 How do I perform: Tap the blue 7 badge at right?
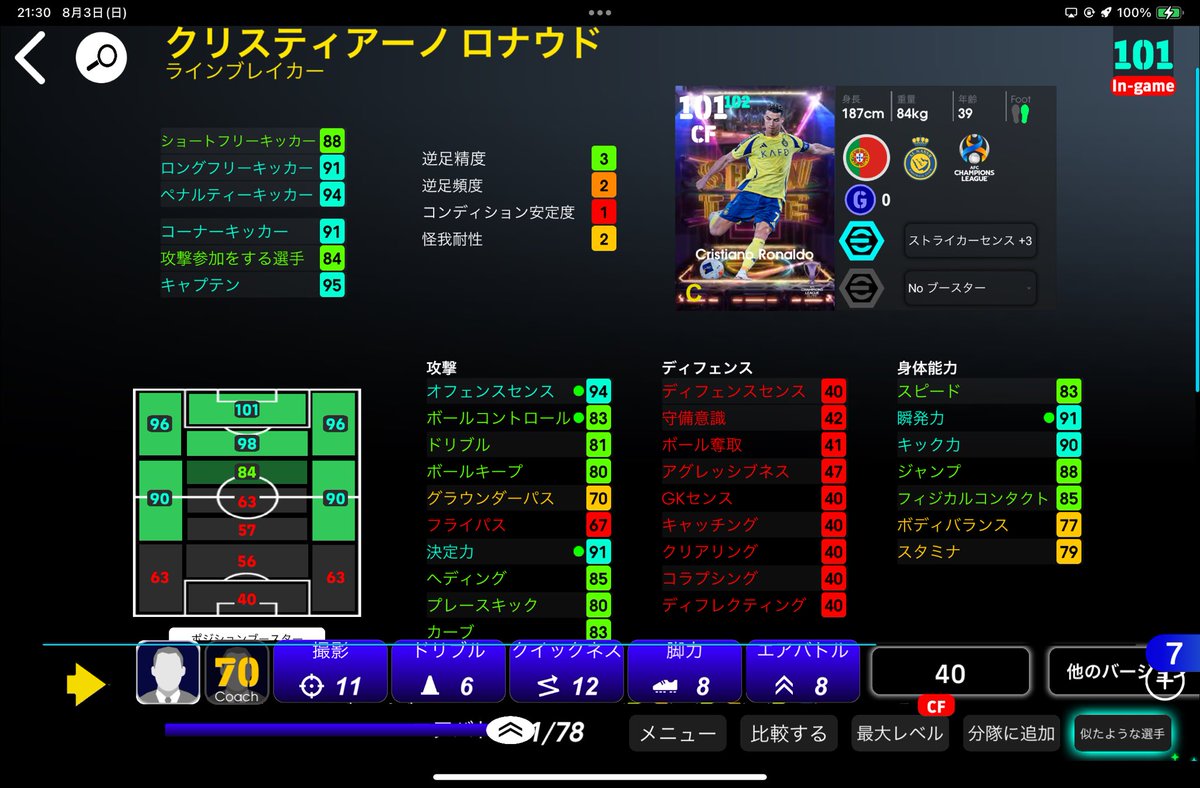point(1174,654)
